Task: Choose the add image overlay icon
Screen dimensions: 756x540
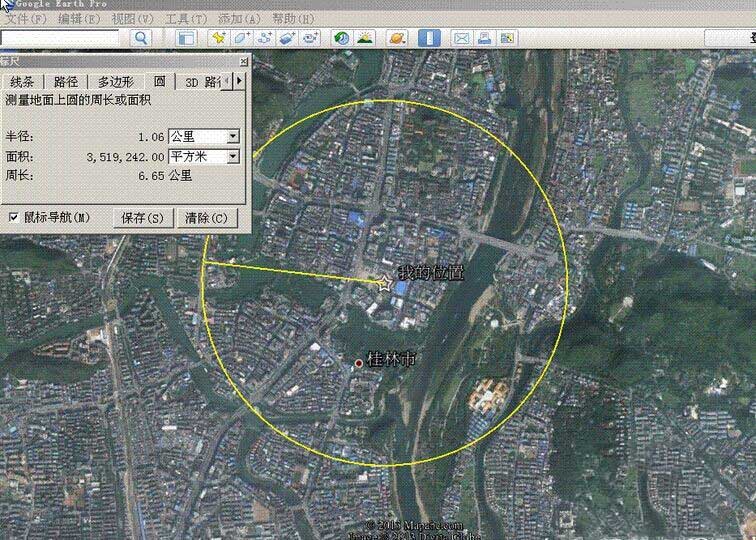Action: [287, 38]
